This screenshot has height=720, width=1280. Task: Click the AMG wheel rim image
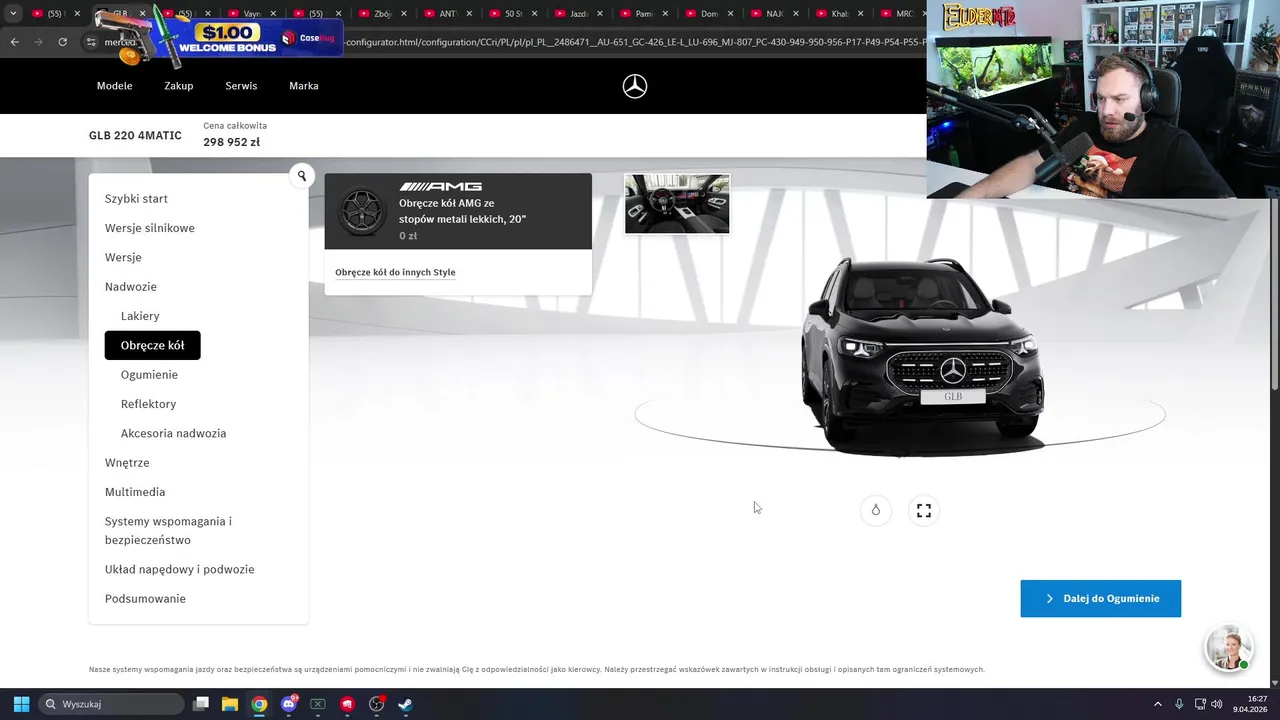pyautogui.click(x=362, y=212)
